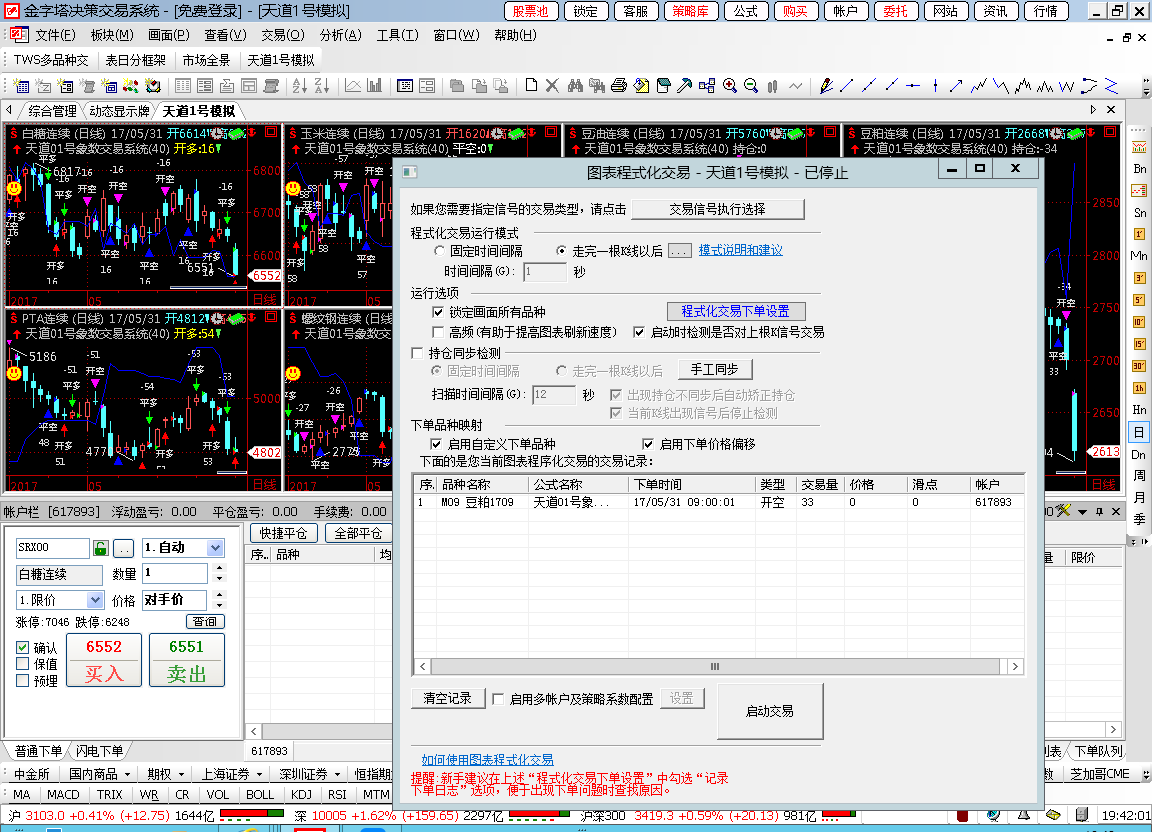Click the binoculars search toolbar icon
This screenshot has width=1152, height=832.
[x=575, y=86]
